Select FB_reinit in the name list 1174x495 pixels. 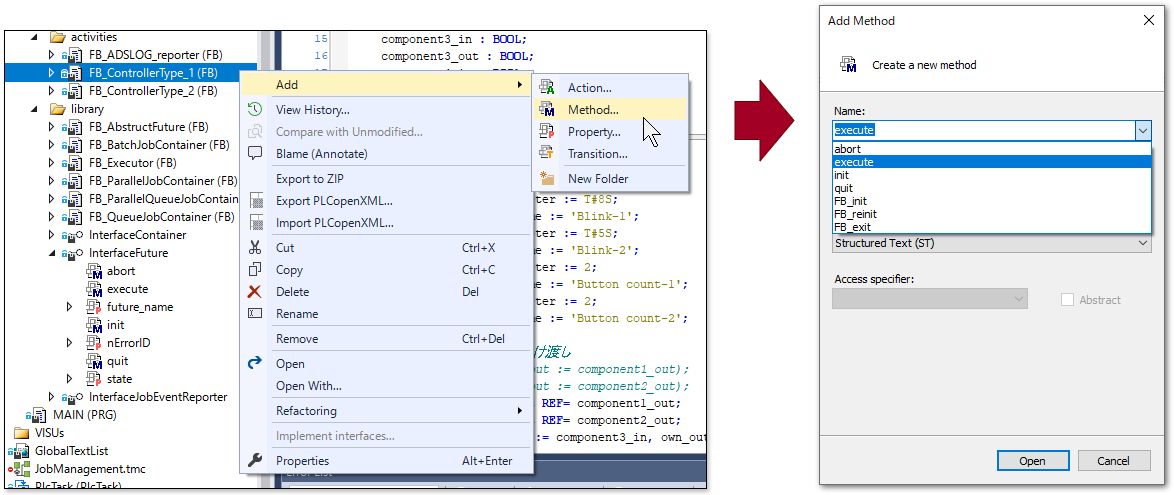[991, 213]
